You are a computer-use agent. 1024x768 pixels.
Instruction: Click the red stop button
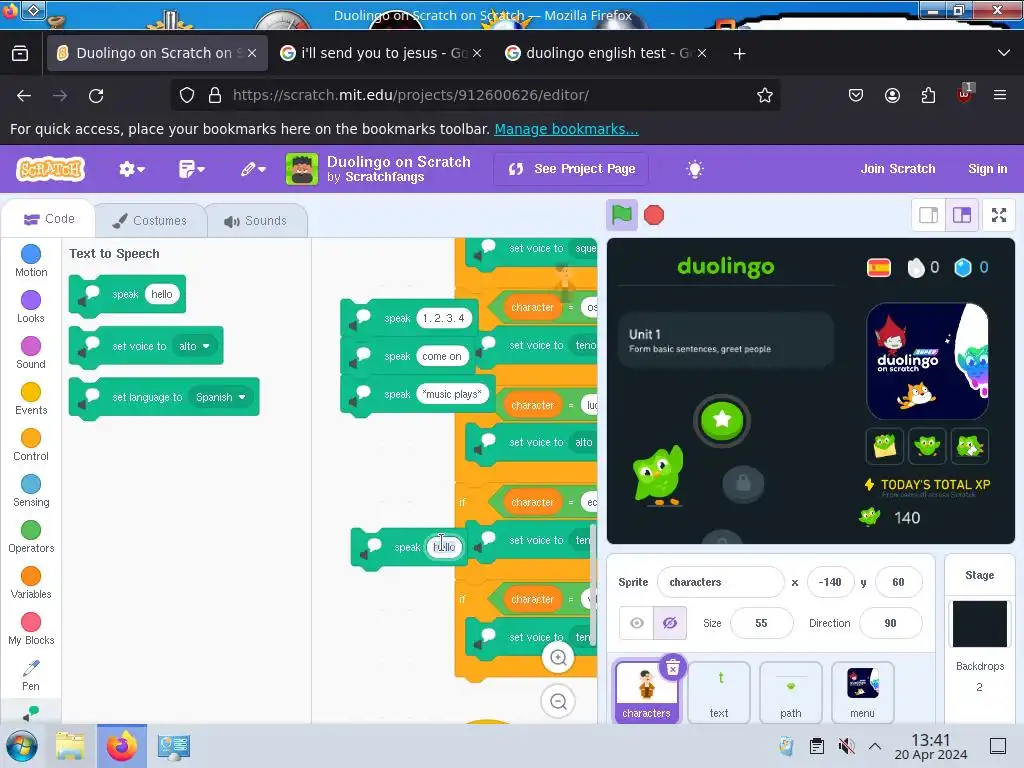click(654, 215)
